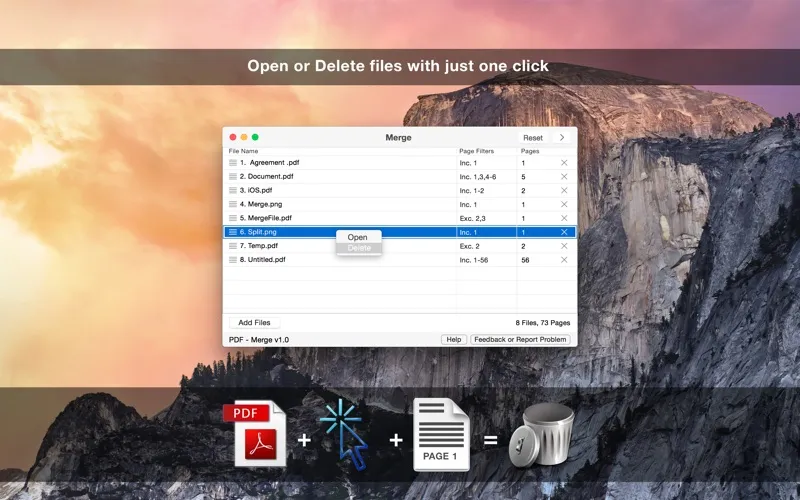800x500 pixels.
Task: Click the X icon on Split.png row
Action: (563, 232)
